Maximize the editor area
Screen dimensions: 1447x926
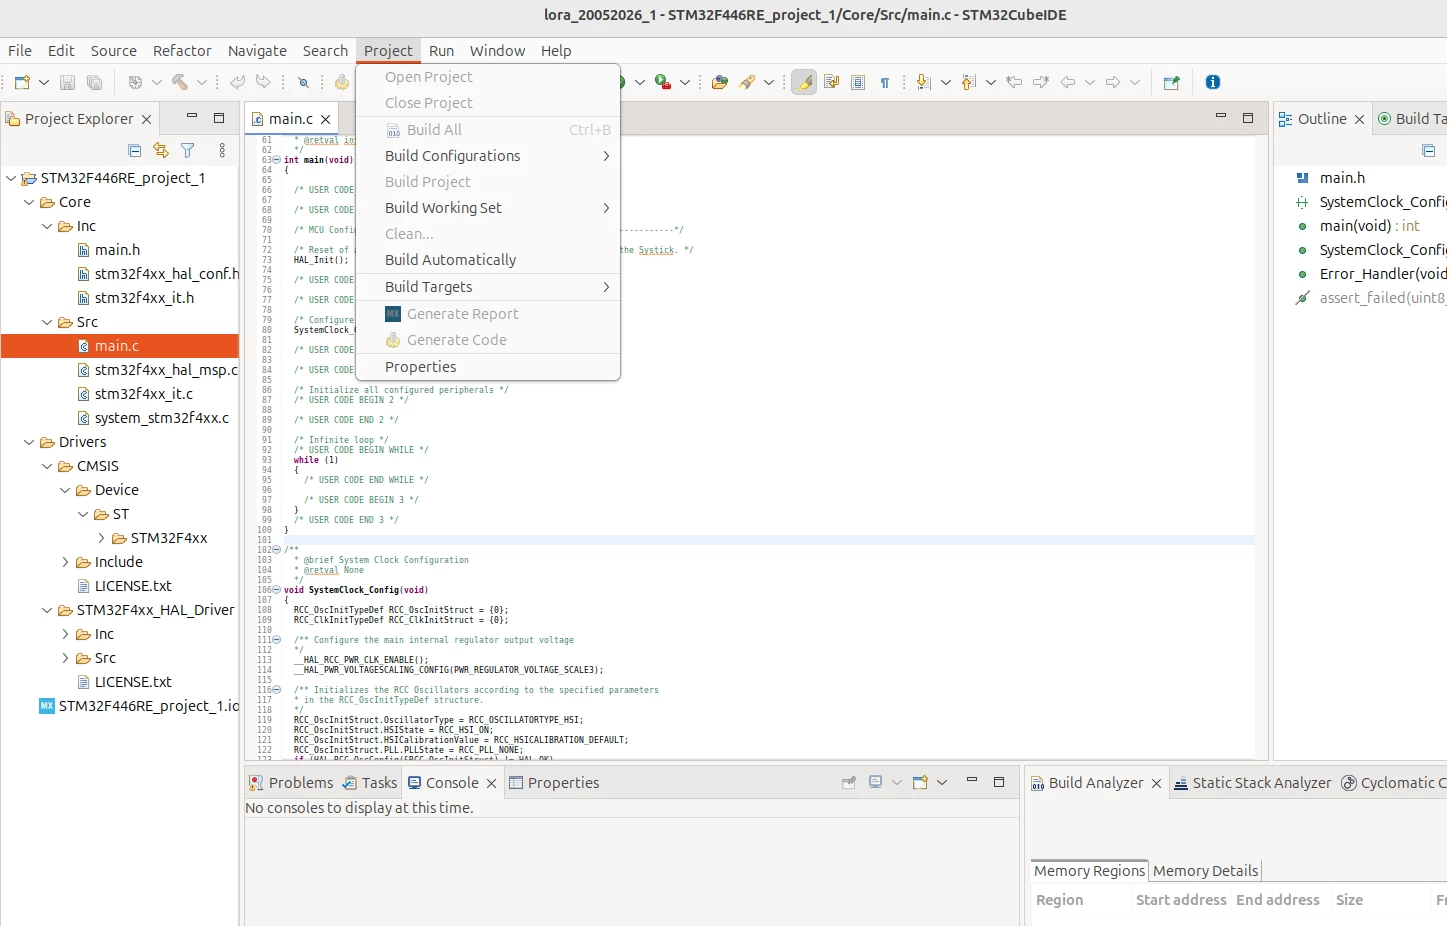coord(1248,117)
